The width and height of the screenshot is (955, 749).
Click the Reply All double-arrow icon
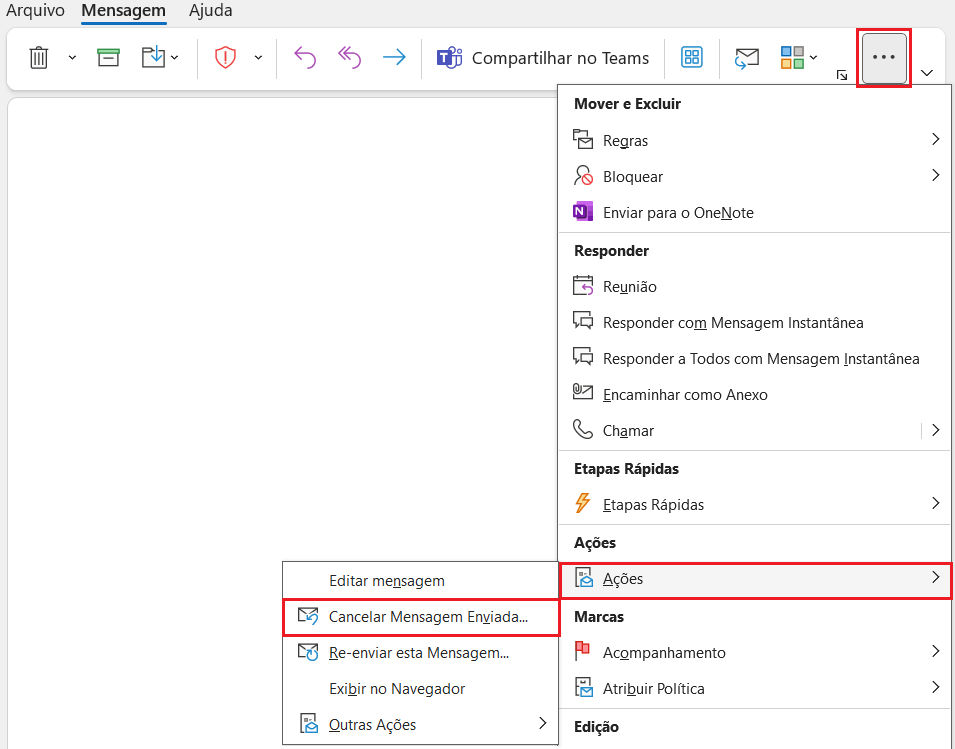[x=350, y=58]
